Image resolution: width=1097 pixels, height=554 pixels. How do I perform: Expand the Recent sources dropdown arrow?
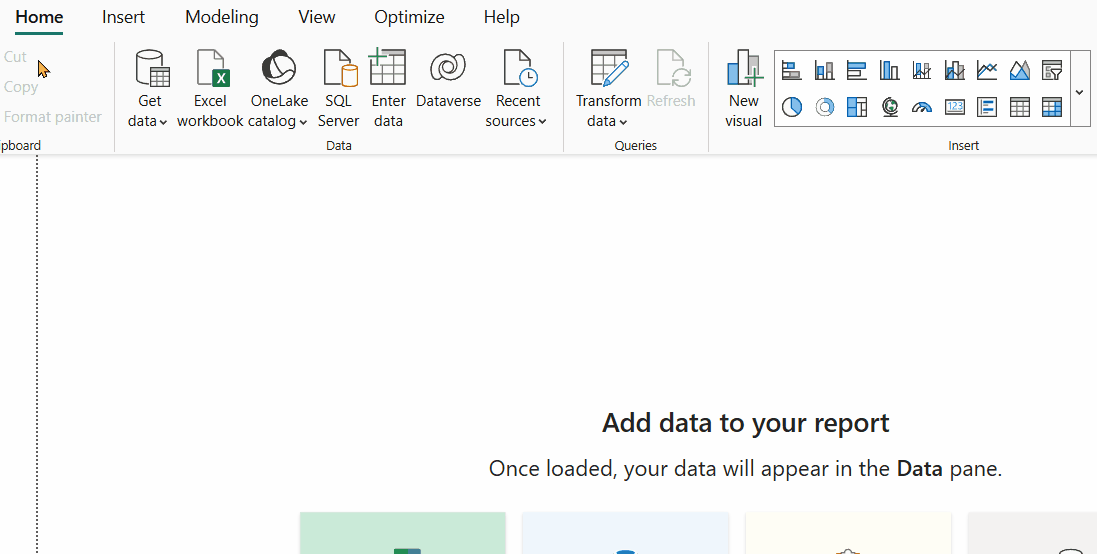click(x=542, y=122)
